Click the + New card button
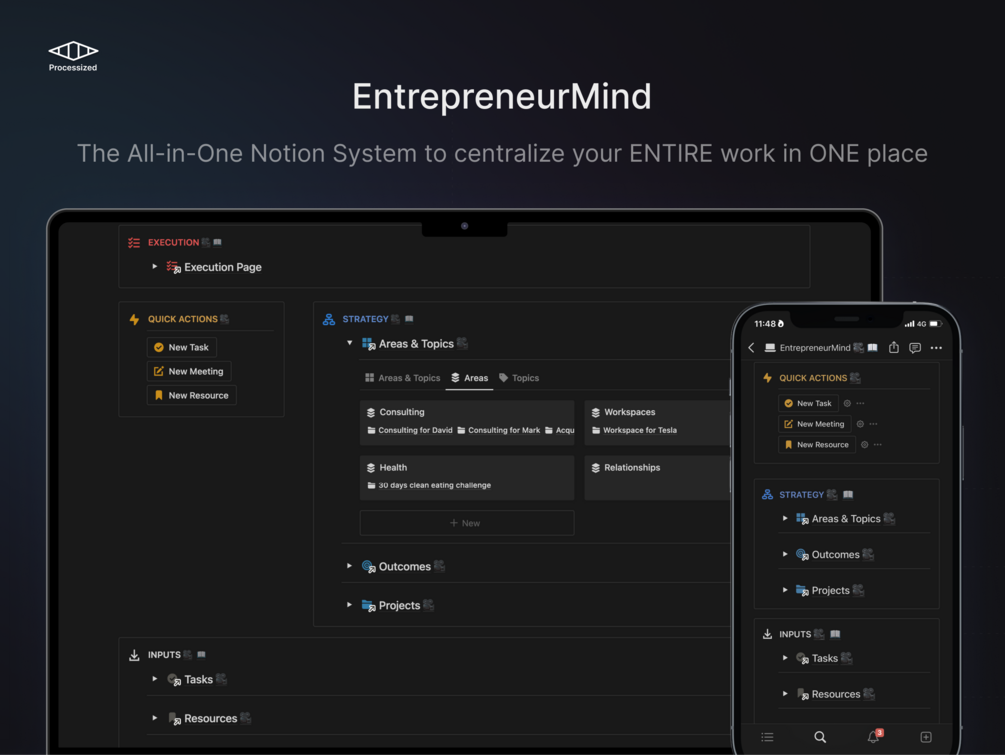 click(467, 523)
